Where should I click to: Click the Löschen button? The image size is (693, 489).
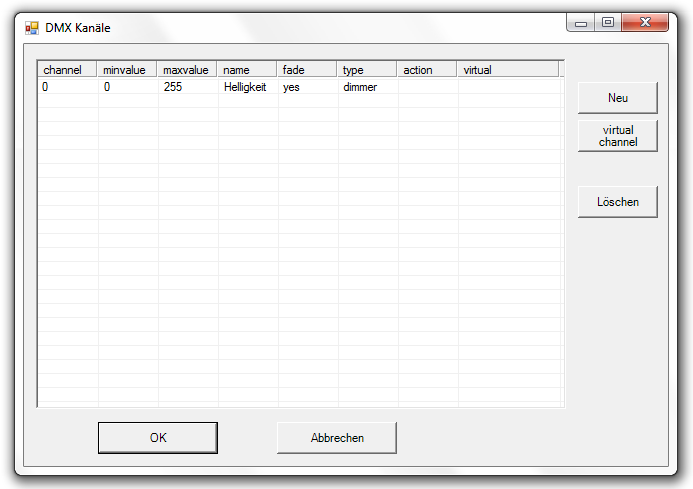pos(617,202)
